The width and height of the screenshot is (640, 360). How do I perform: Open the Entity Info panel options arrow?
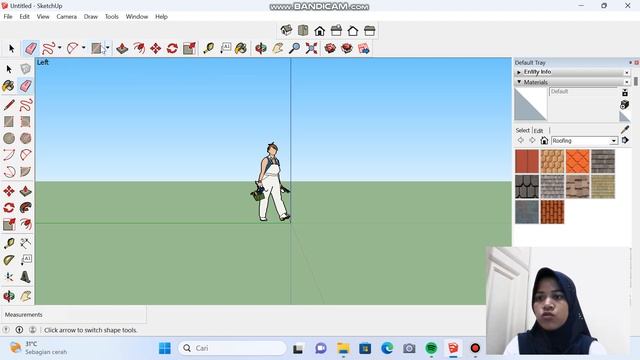click(627, 72)
